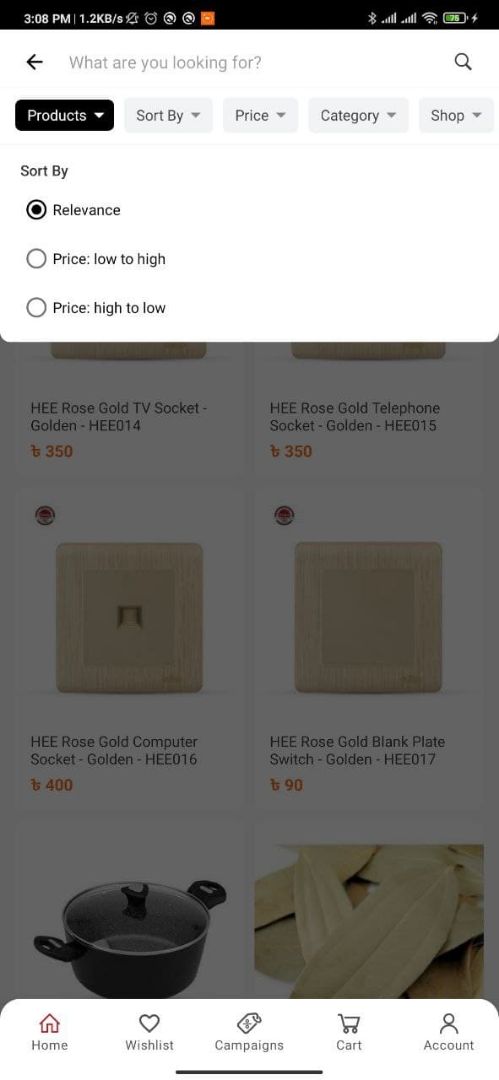Viewport: 499px width, 1080px height.
Task: Open Account person icon
Action: (449, 1023)
